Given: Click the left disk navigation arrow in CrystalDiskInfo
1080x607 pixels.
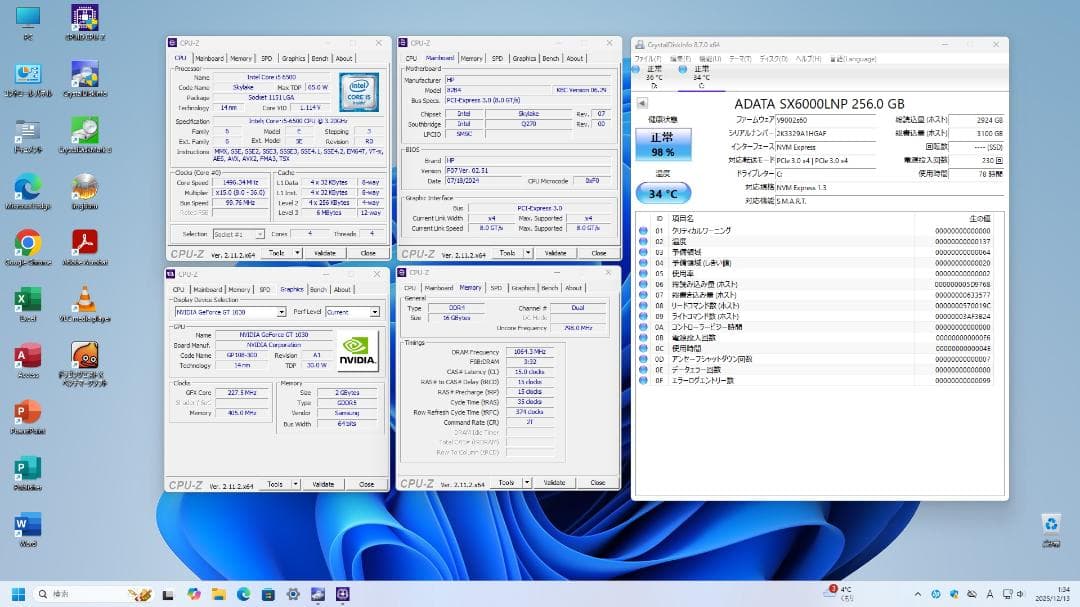Looking at the screenshot, I should click(x=641, y=101).
